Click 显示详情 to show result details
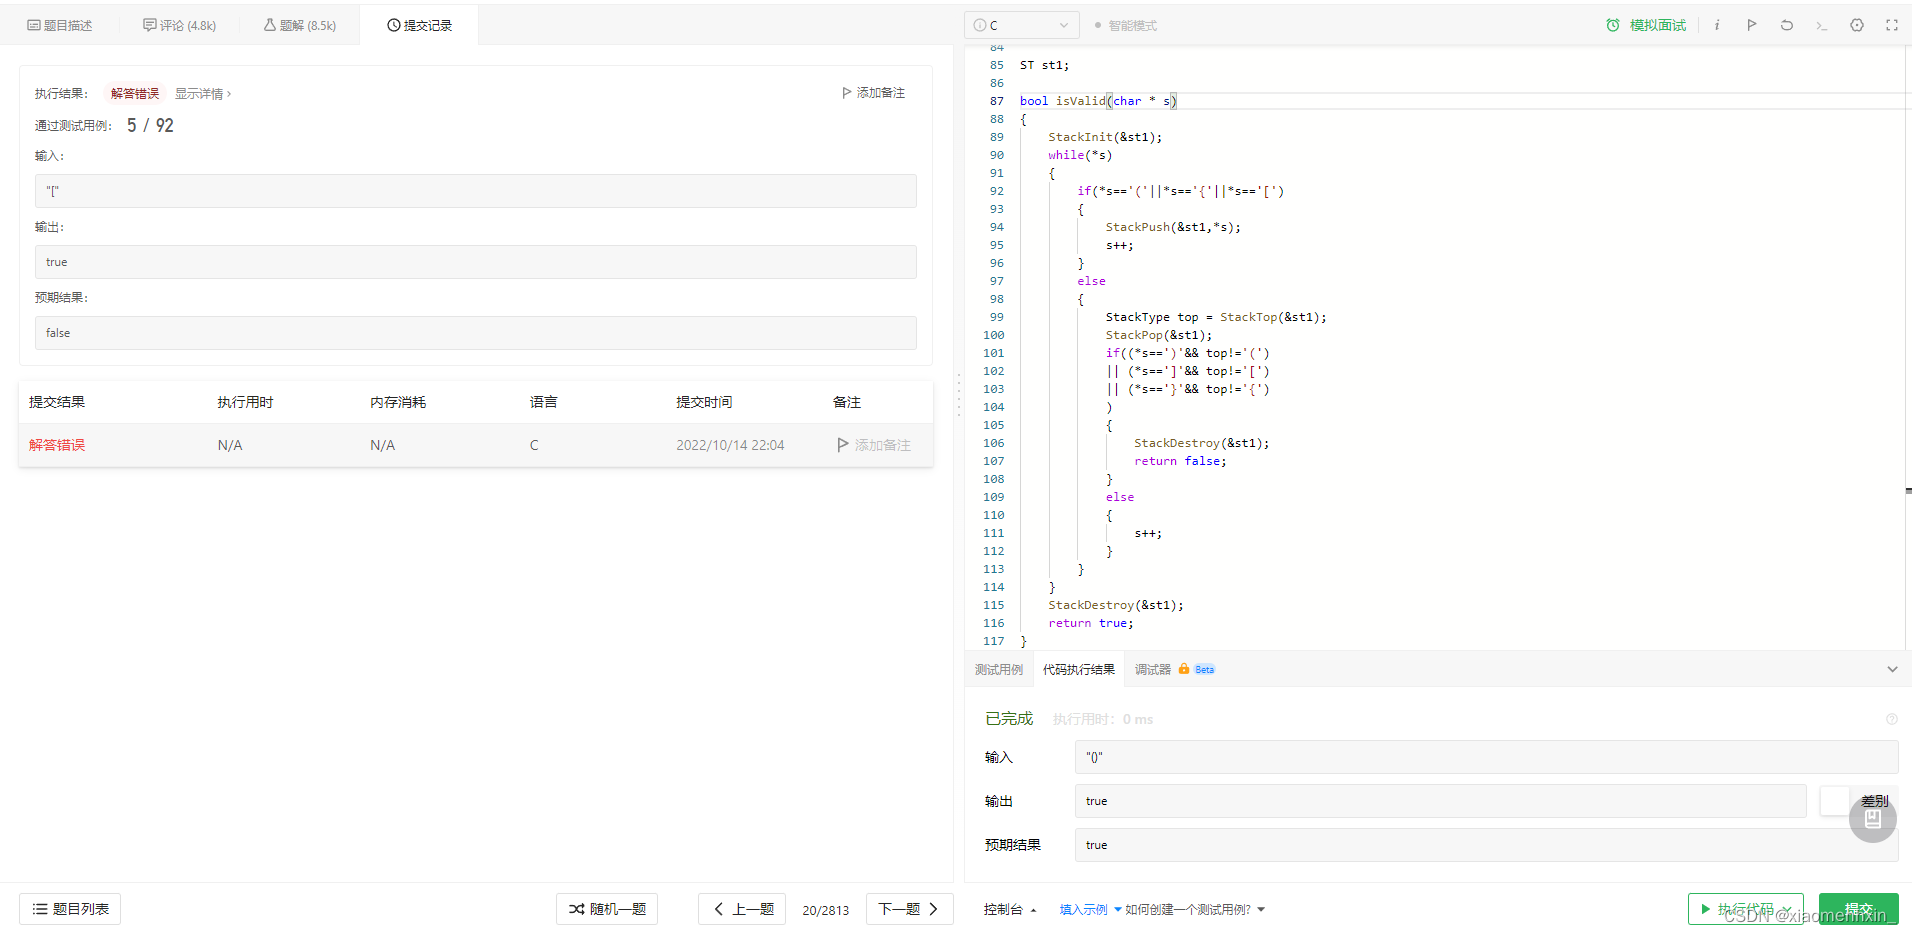 point(203,93)
